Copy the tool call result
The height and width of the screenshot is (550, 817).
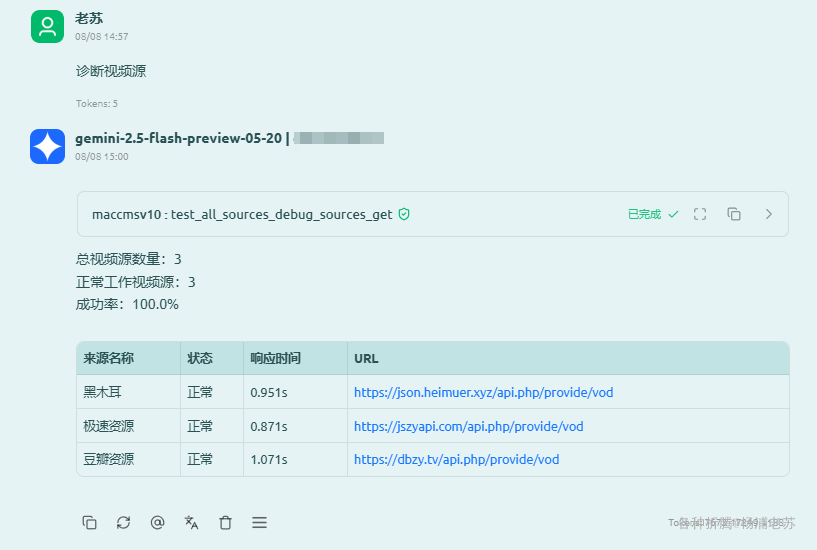click(734, 214)
